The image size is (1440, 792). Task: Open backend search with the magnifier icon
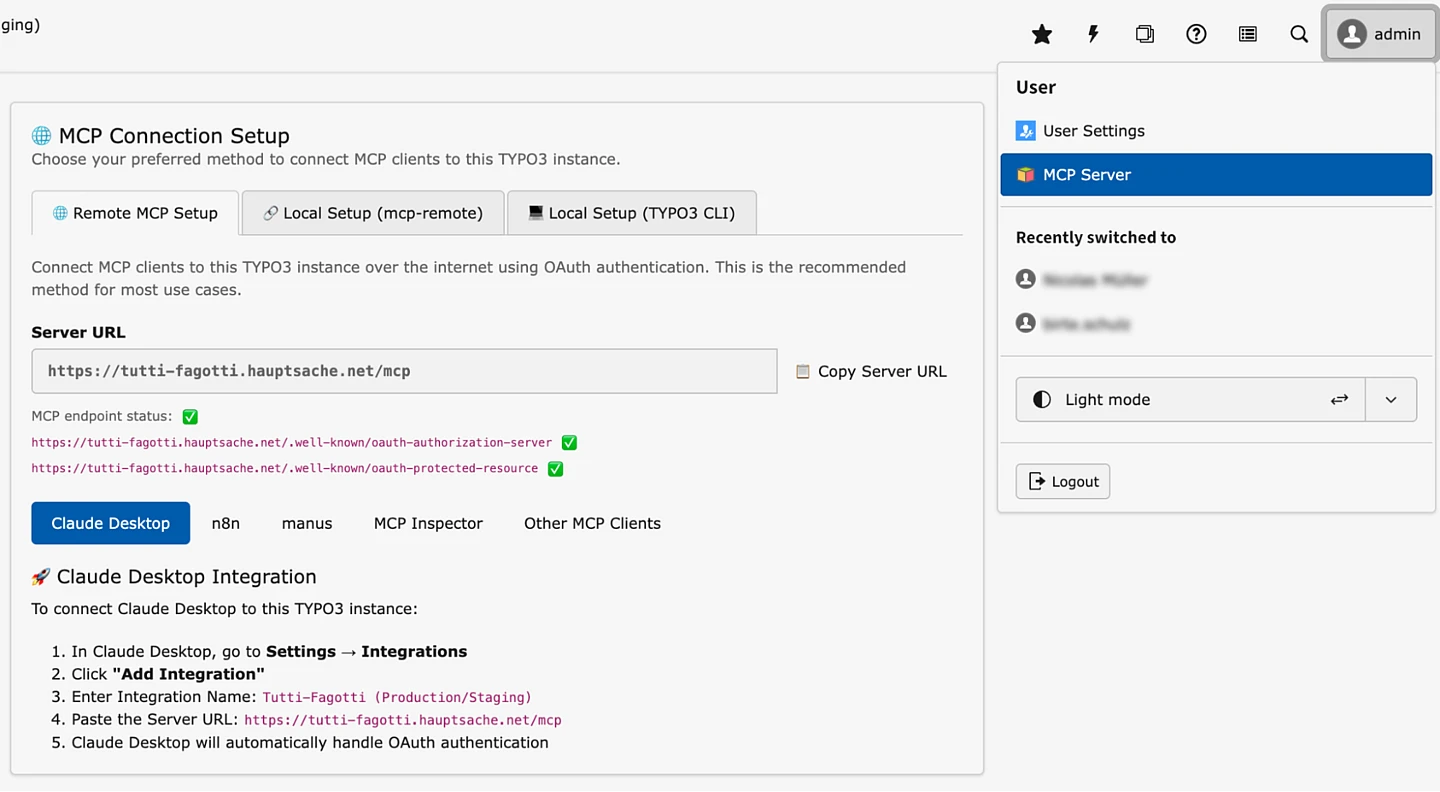[1298, 33]
